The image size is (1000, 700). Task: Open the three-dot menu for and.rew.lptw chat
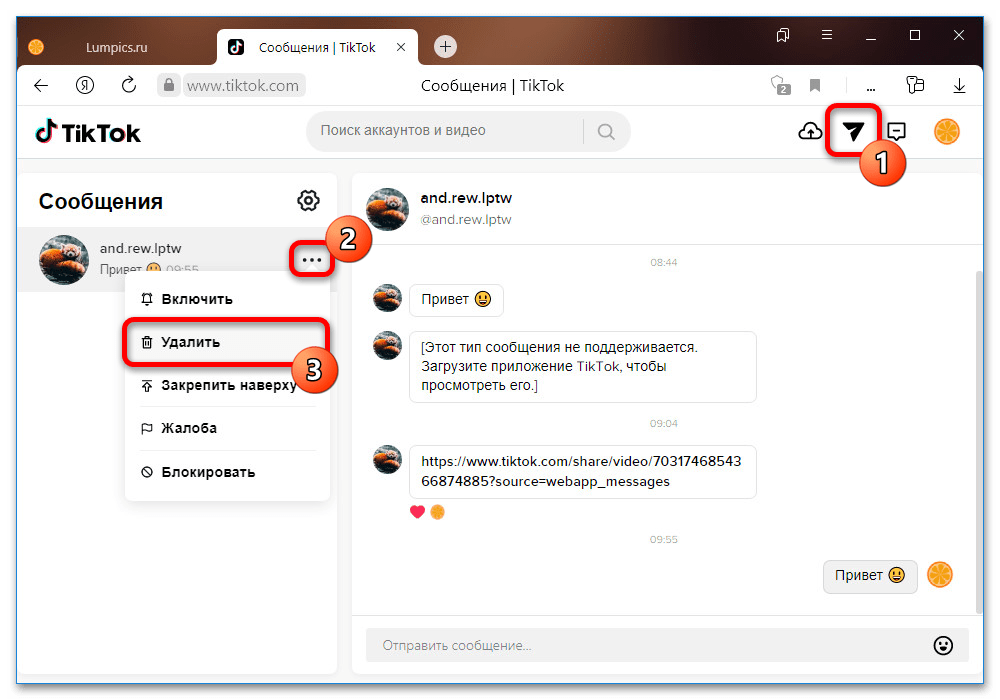(312, 259)
